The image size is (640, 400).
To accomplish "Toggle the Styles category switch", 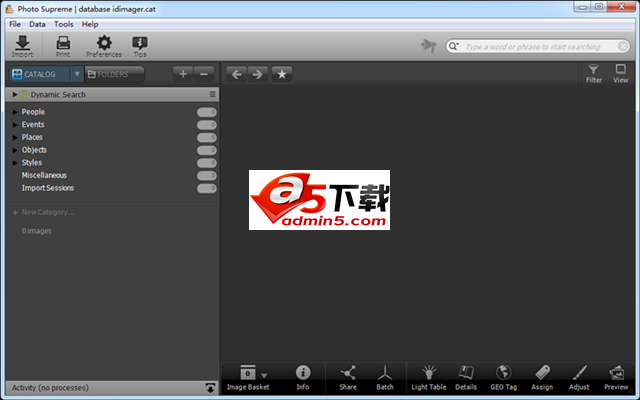I will 207,163.
